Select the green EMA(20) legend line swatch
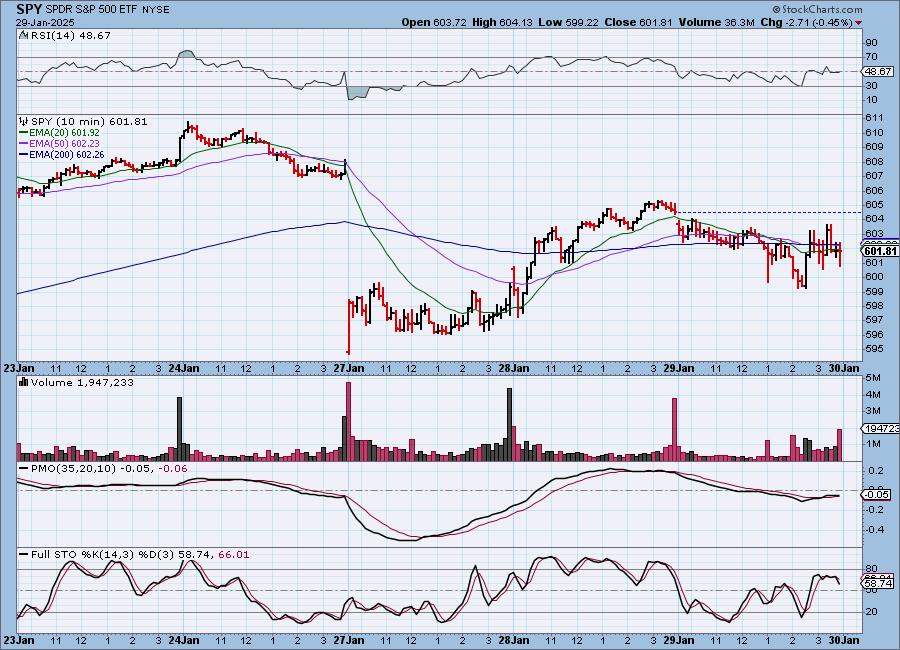This screenshot has width=900, height=650. [24, 133]
